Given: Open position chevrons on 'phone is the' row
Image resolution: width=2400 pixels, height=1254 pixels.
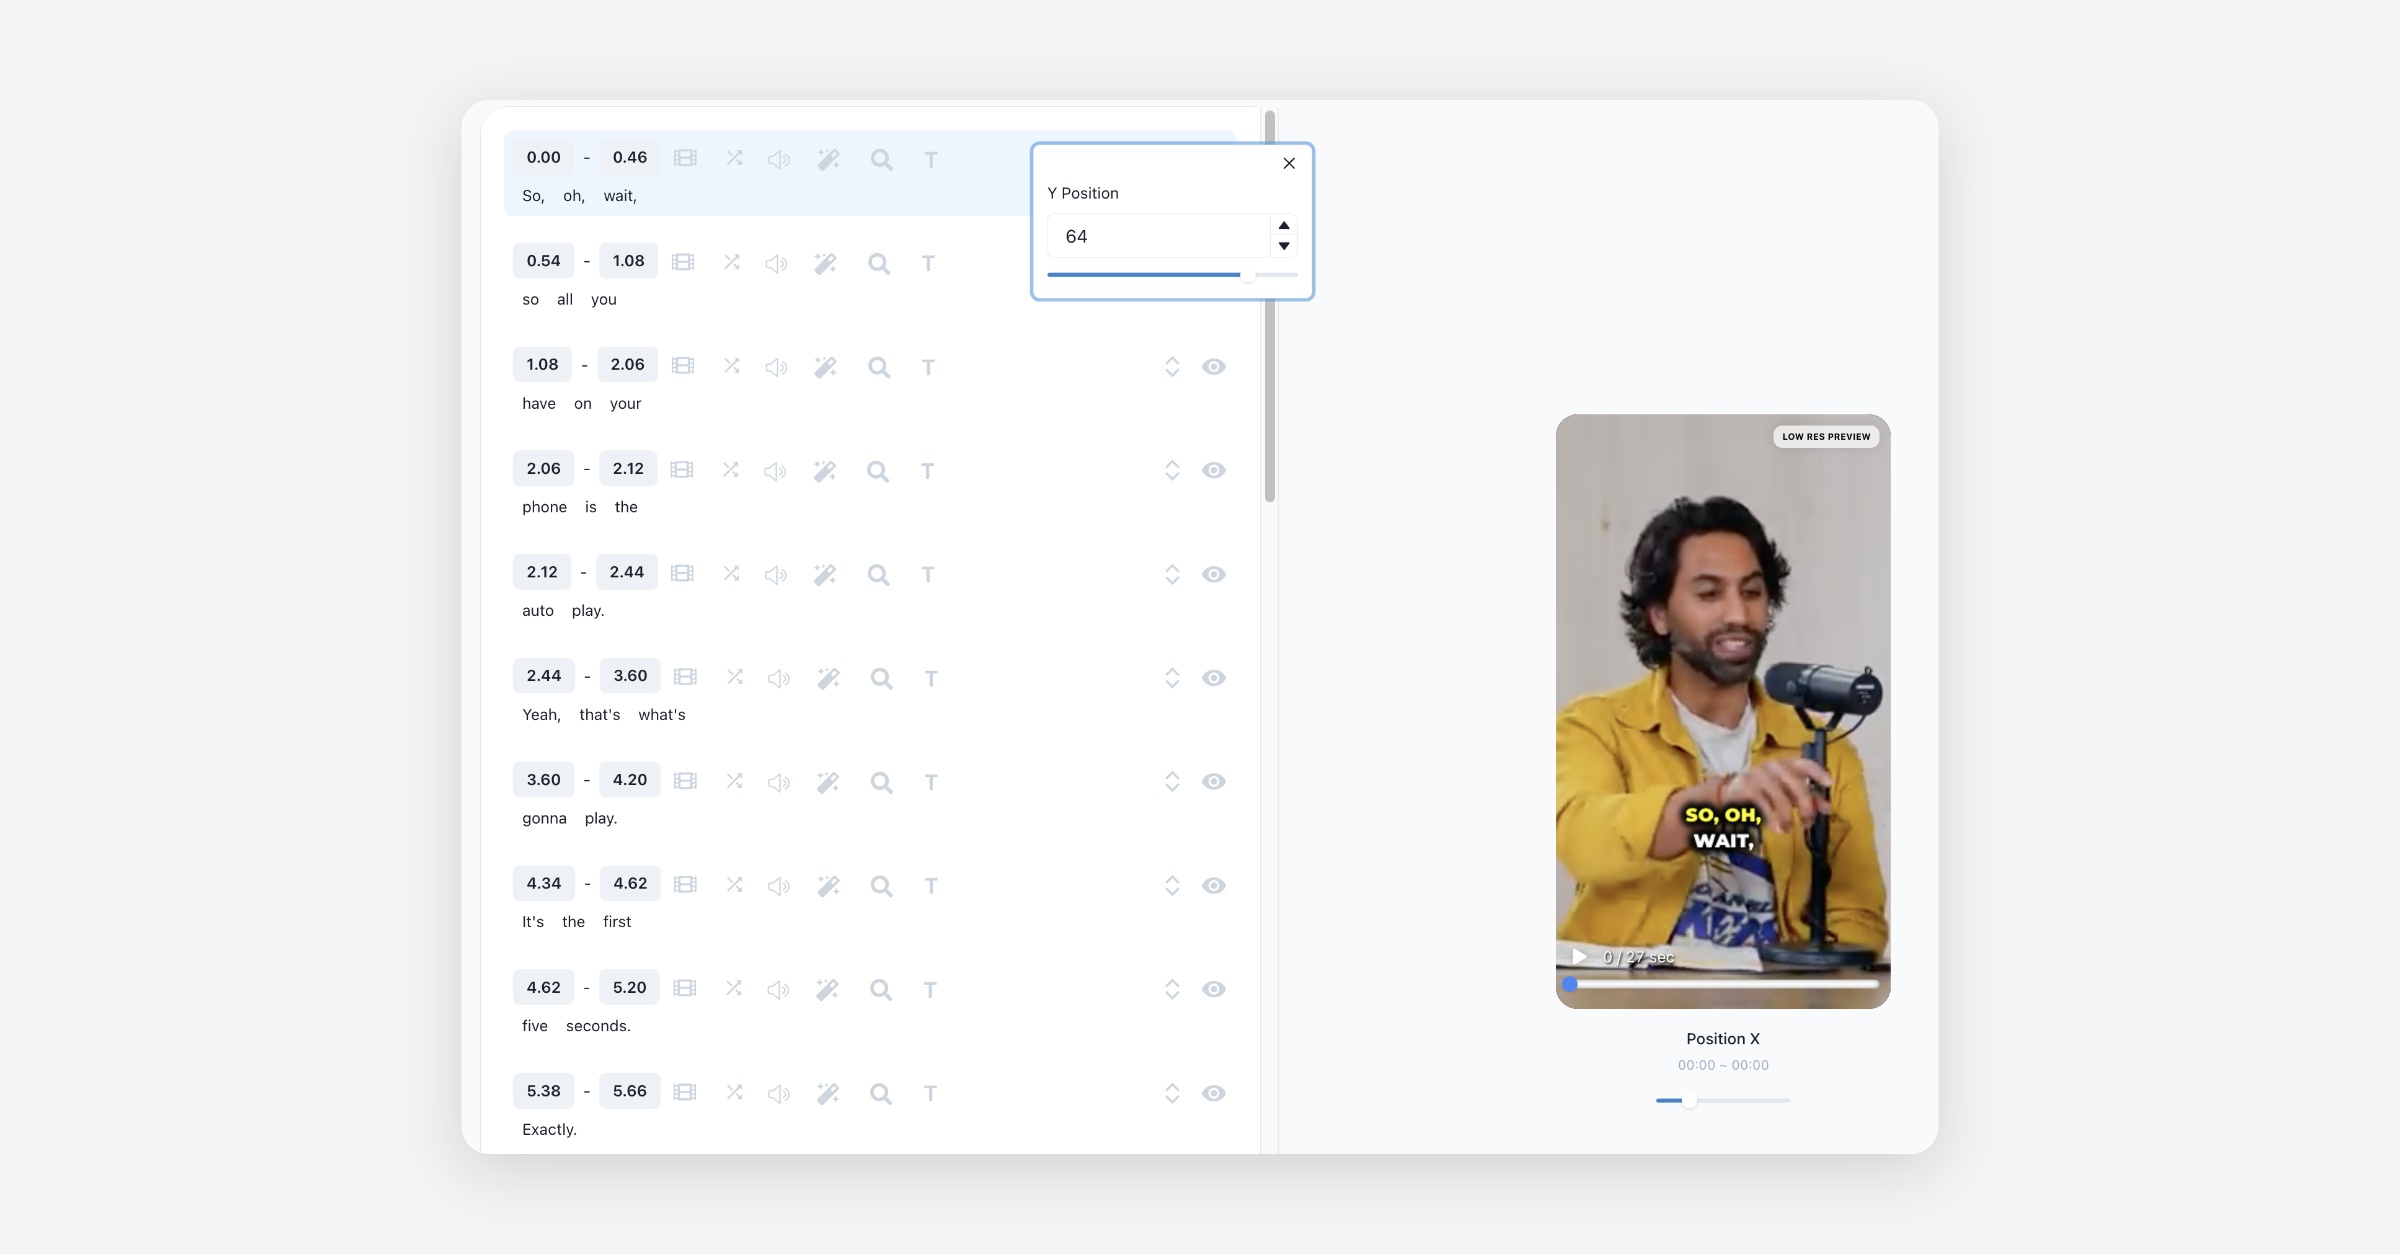Looking at the screenshot, I should (1172, 470).
